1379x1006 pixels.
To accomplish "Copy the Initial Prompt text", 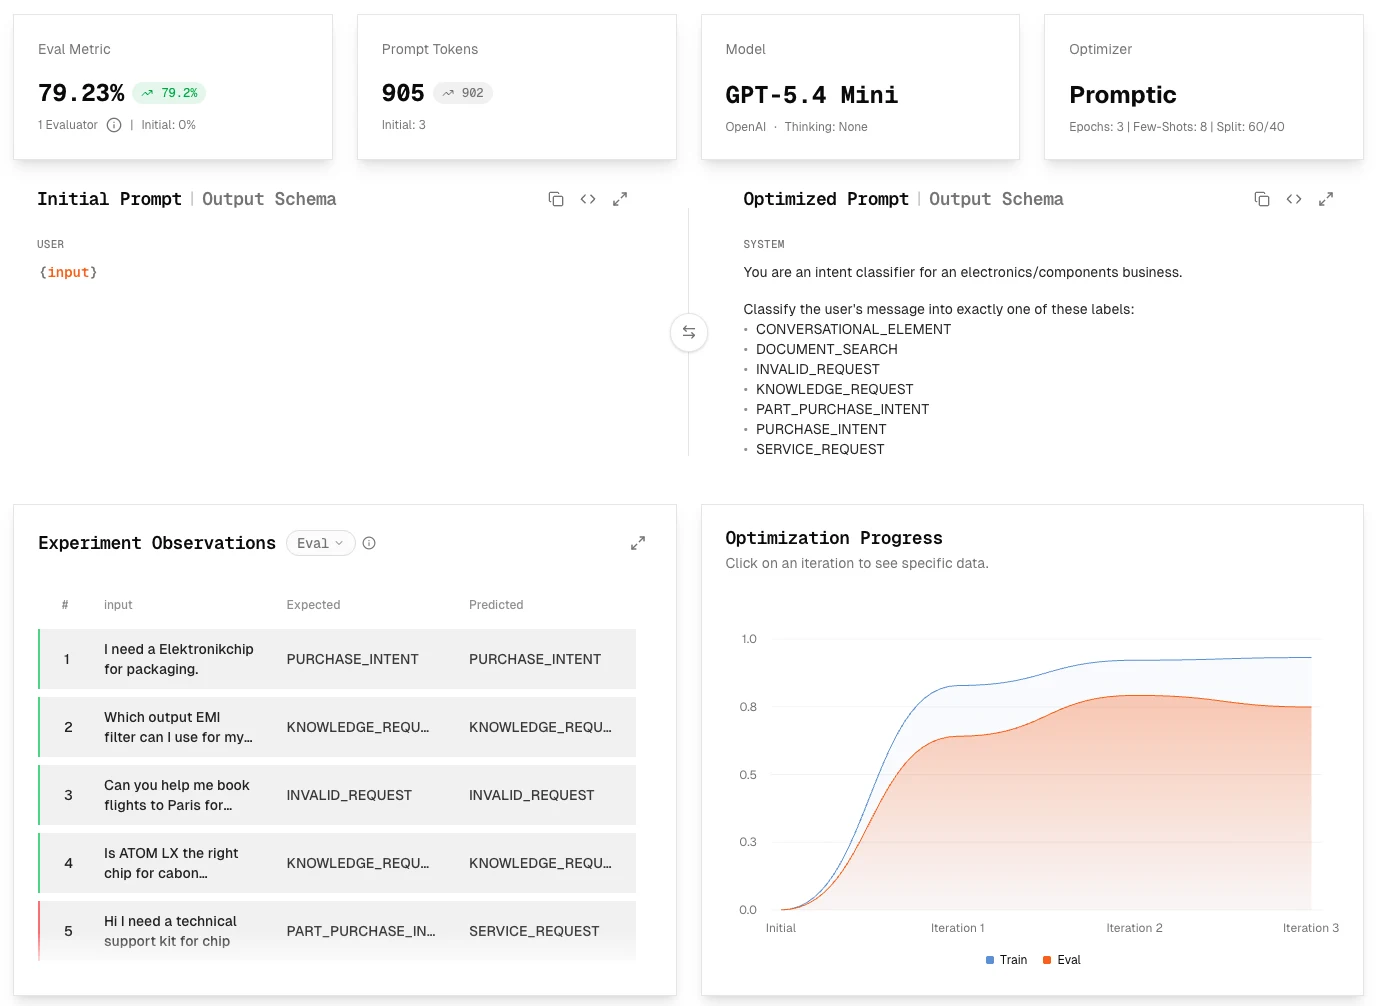I will (556, 199).
